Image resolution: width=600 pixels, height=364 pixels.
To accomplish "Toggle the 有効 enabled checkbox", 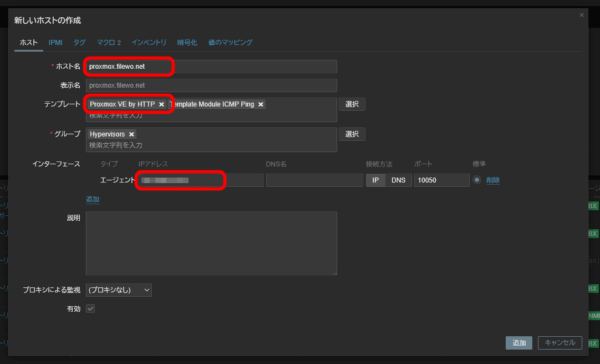I will 90,309.
